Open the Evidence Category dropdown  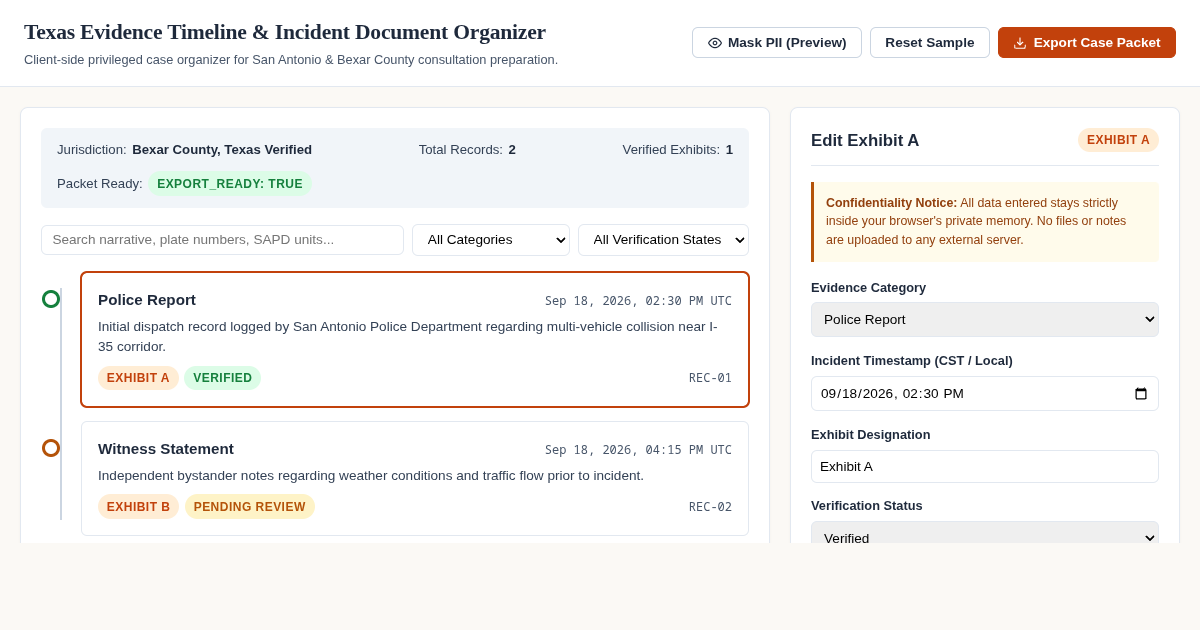pos(985,319)
